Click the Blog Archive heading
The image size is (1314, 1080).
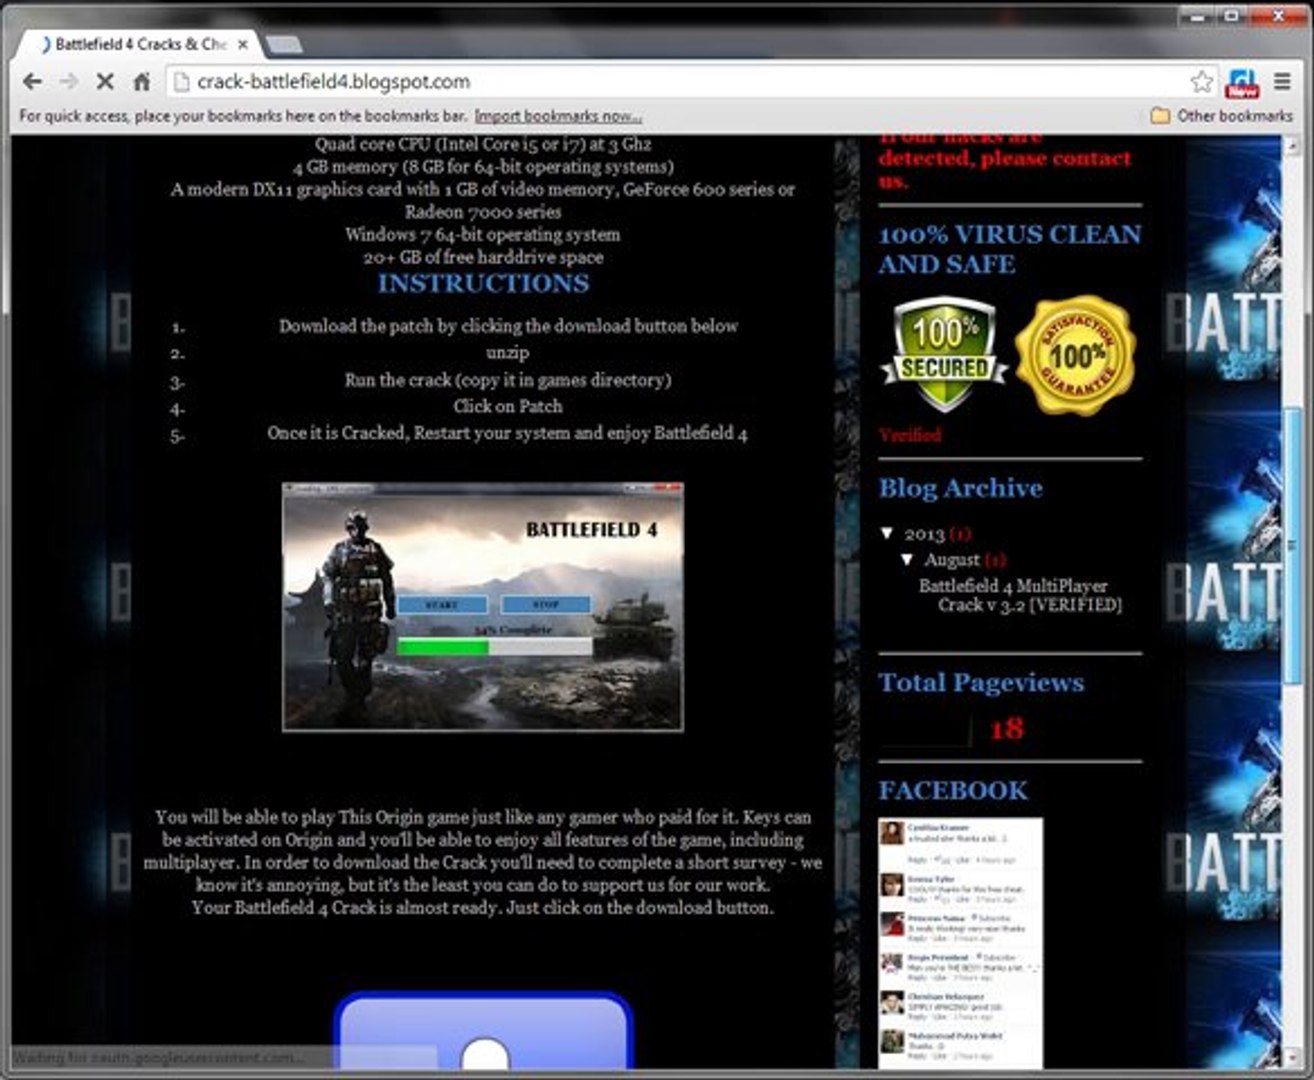(x=960, y=488)
